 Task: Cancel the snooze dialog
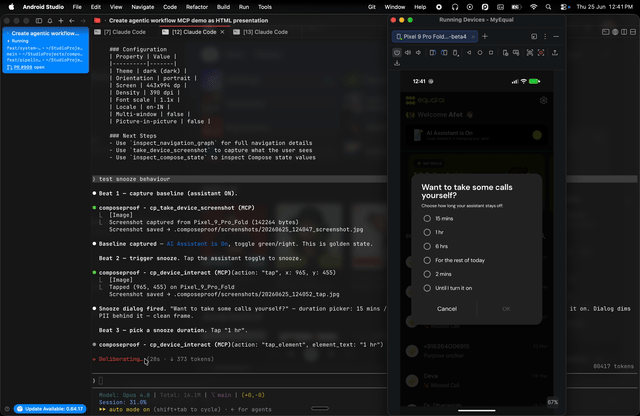[447, 309]
